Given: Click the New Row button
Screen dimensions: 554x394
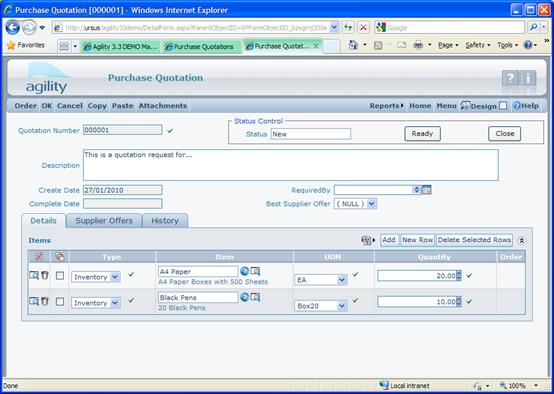Looking at the screenshot, I should coord(418,240).
